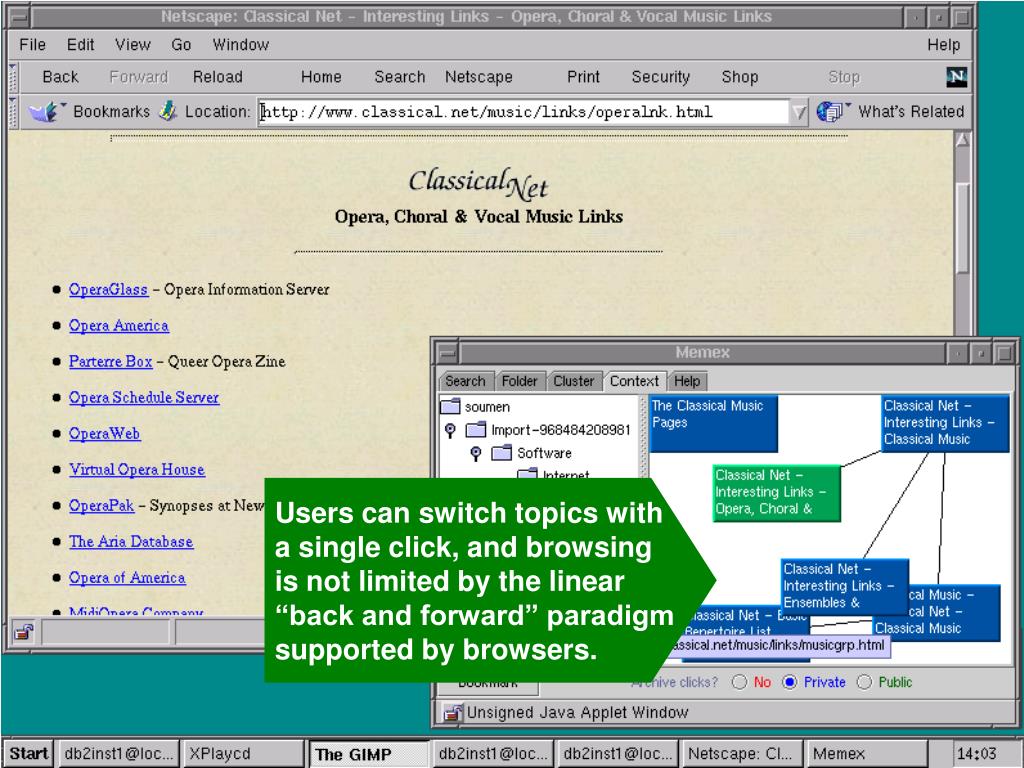Click the Netscape page vertical scrollbar thumb
The image size is (1024, 768).
962,228
